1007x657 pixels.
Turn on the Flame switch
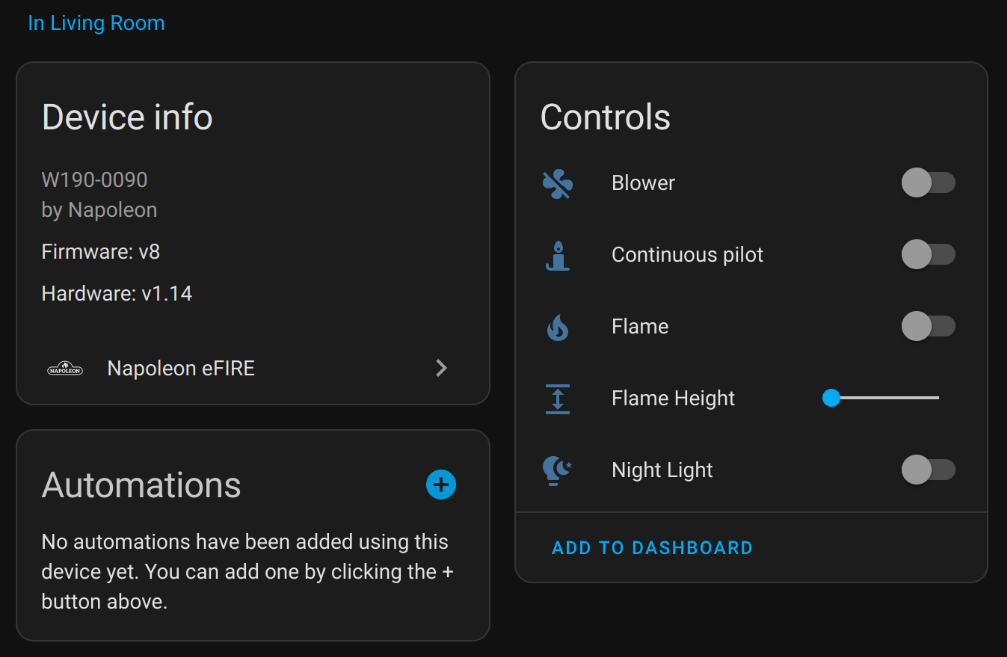(928, 327)
